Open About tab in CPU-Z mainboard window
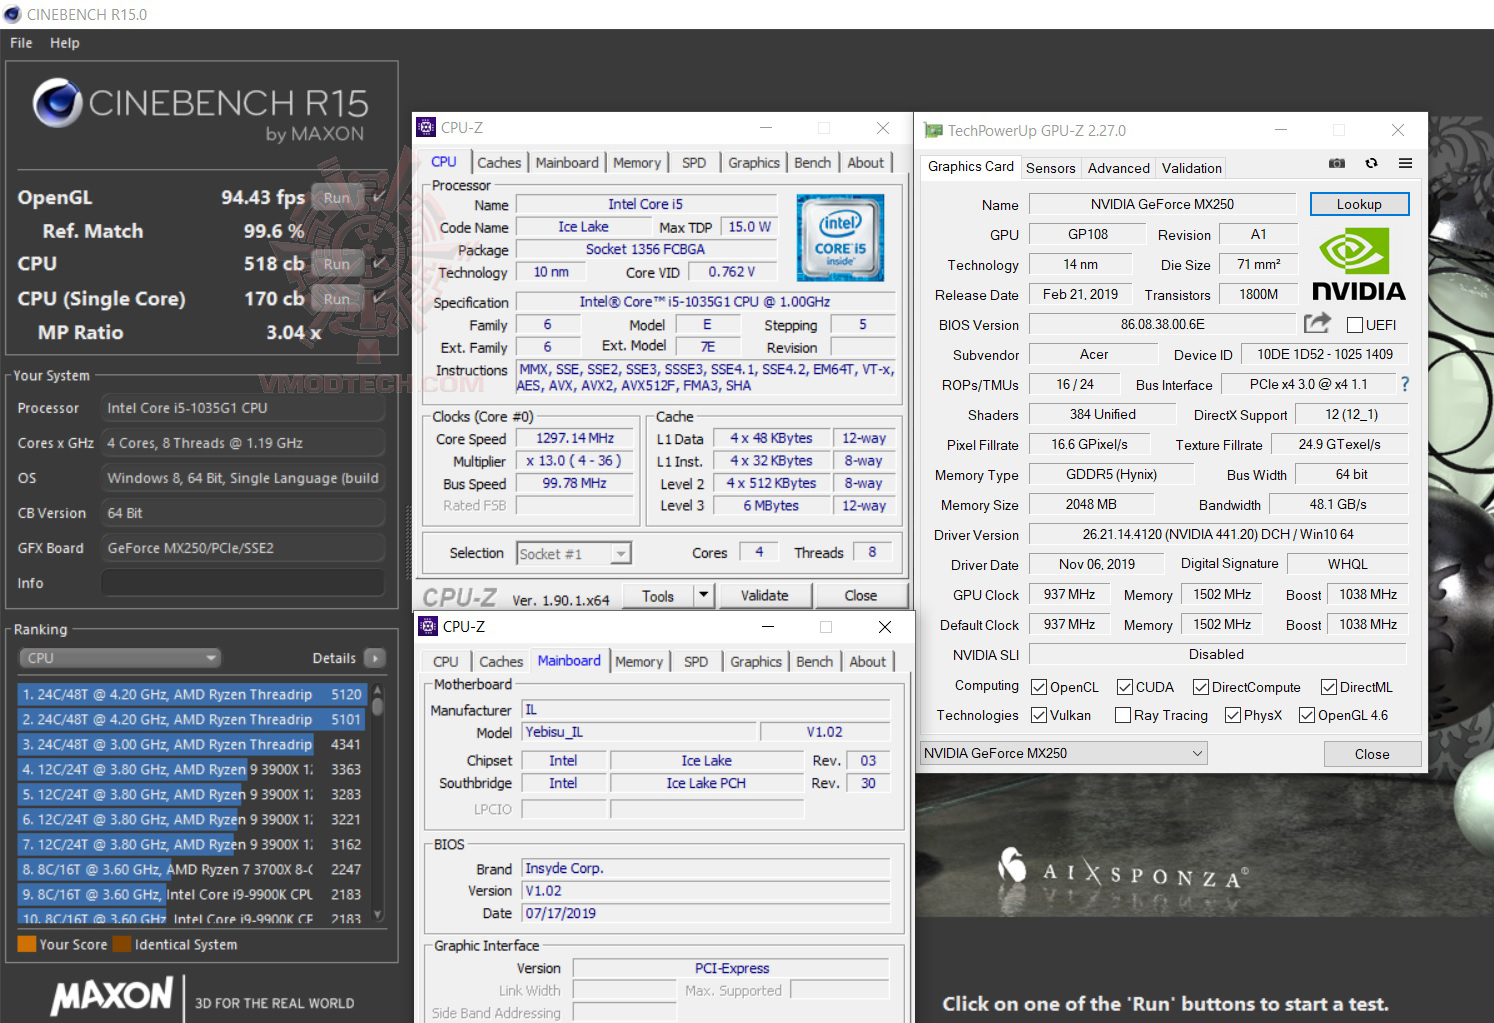Viewport: 1494px width, 1023px height. click(x=868, y=662)
